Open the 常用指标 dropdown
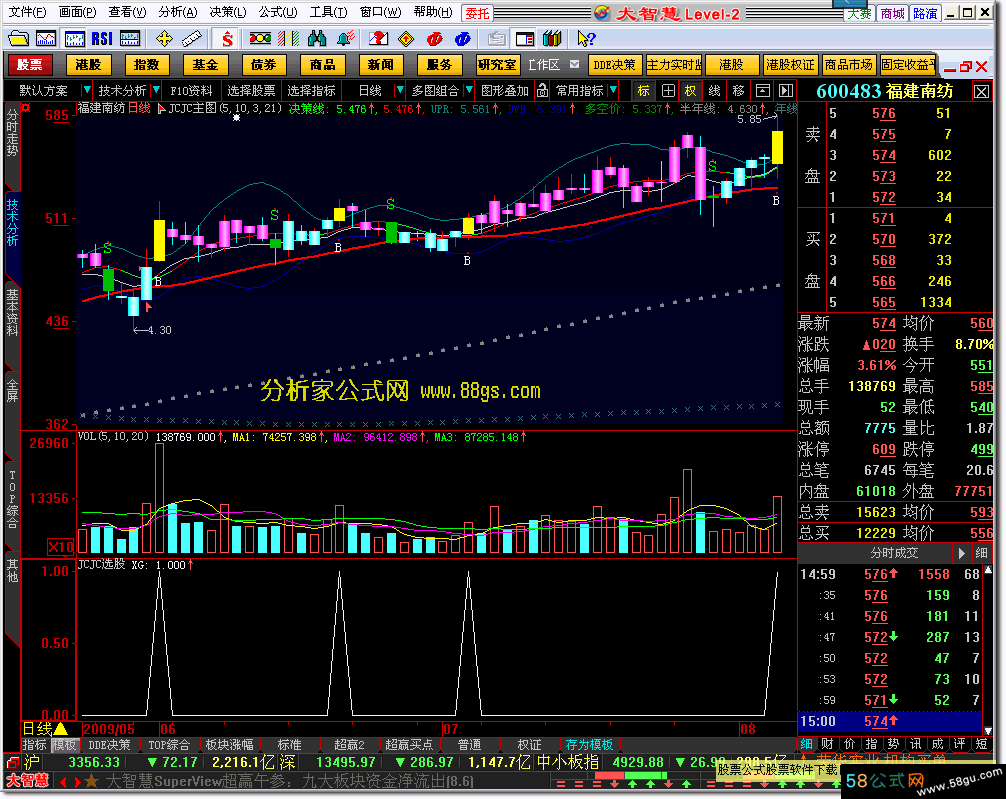Screen dimensions: 1006x799 point(613,90)
